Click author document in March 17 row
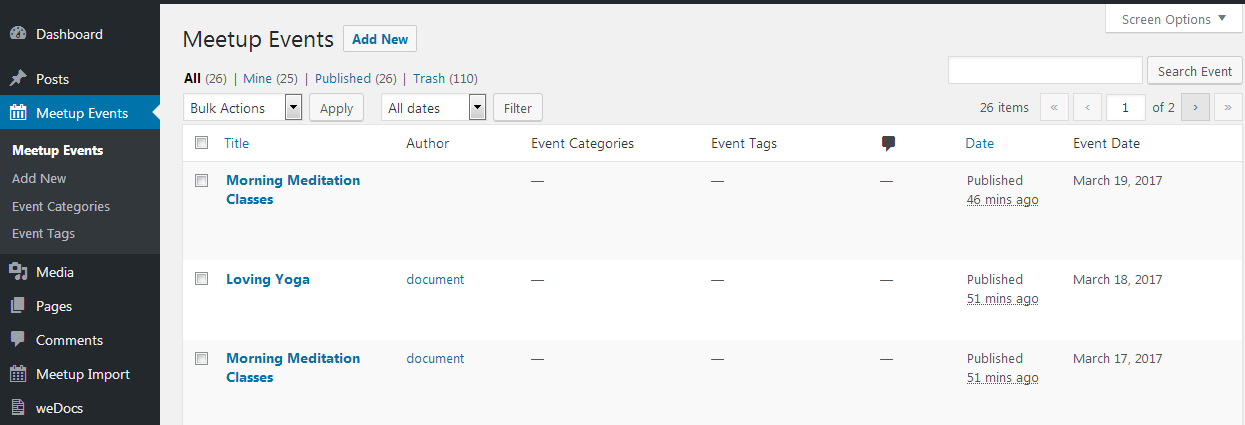The image size is (1245, 425). 435,358
